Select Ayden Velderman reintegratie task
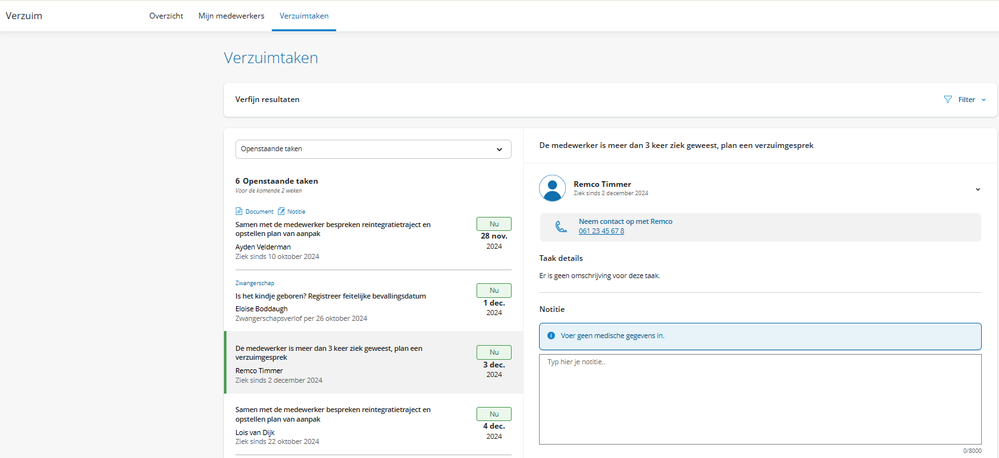Viewport: 999px width, 458px height. point(333,230)
